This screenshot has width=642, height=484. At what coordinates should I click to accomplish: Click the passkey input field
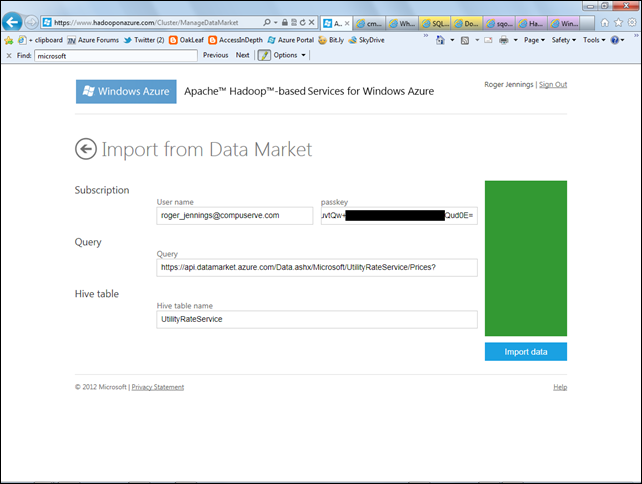coord(399,215)
